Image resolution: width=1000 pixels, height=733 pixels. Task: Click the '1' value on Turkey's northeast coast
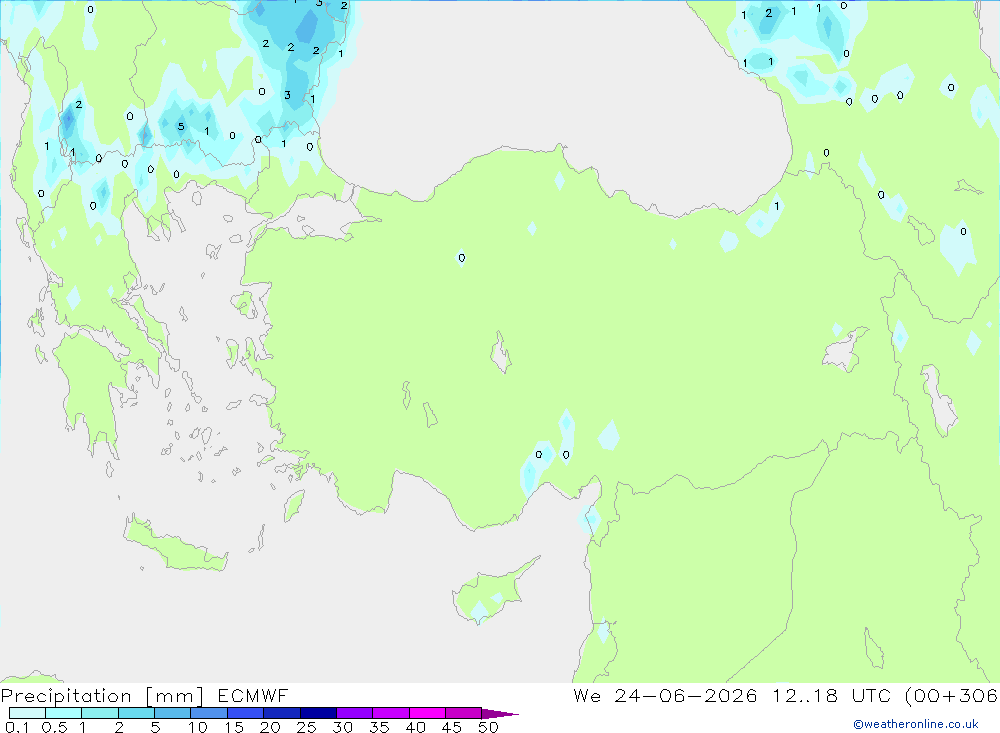777,206
